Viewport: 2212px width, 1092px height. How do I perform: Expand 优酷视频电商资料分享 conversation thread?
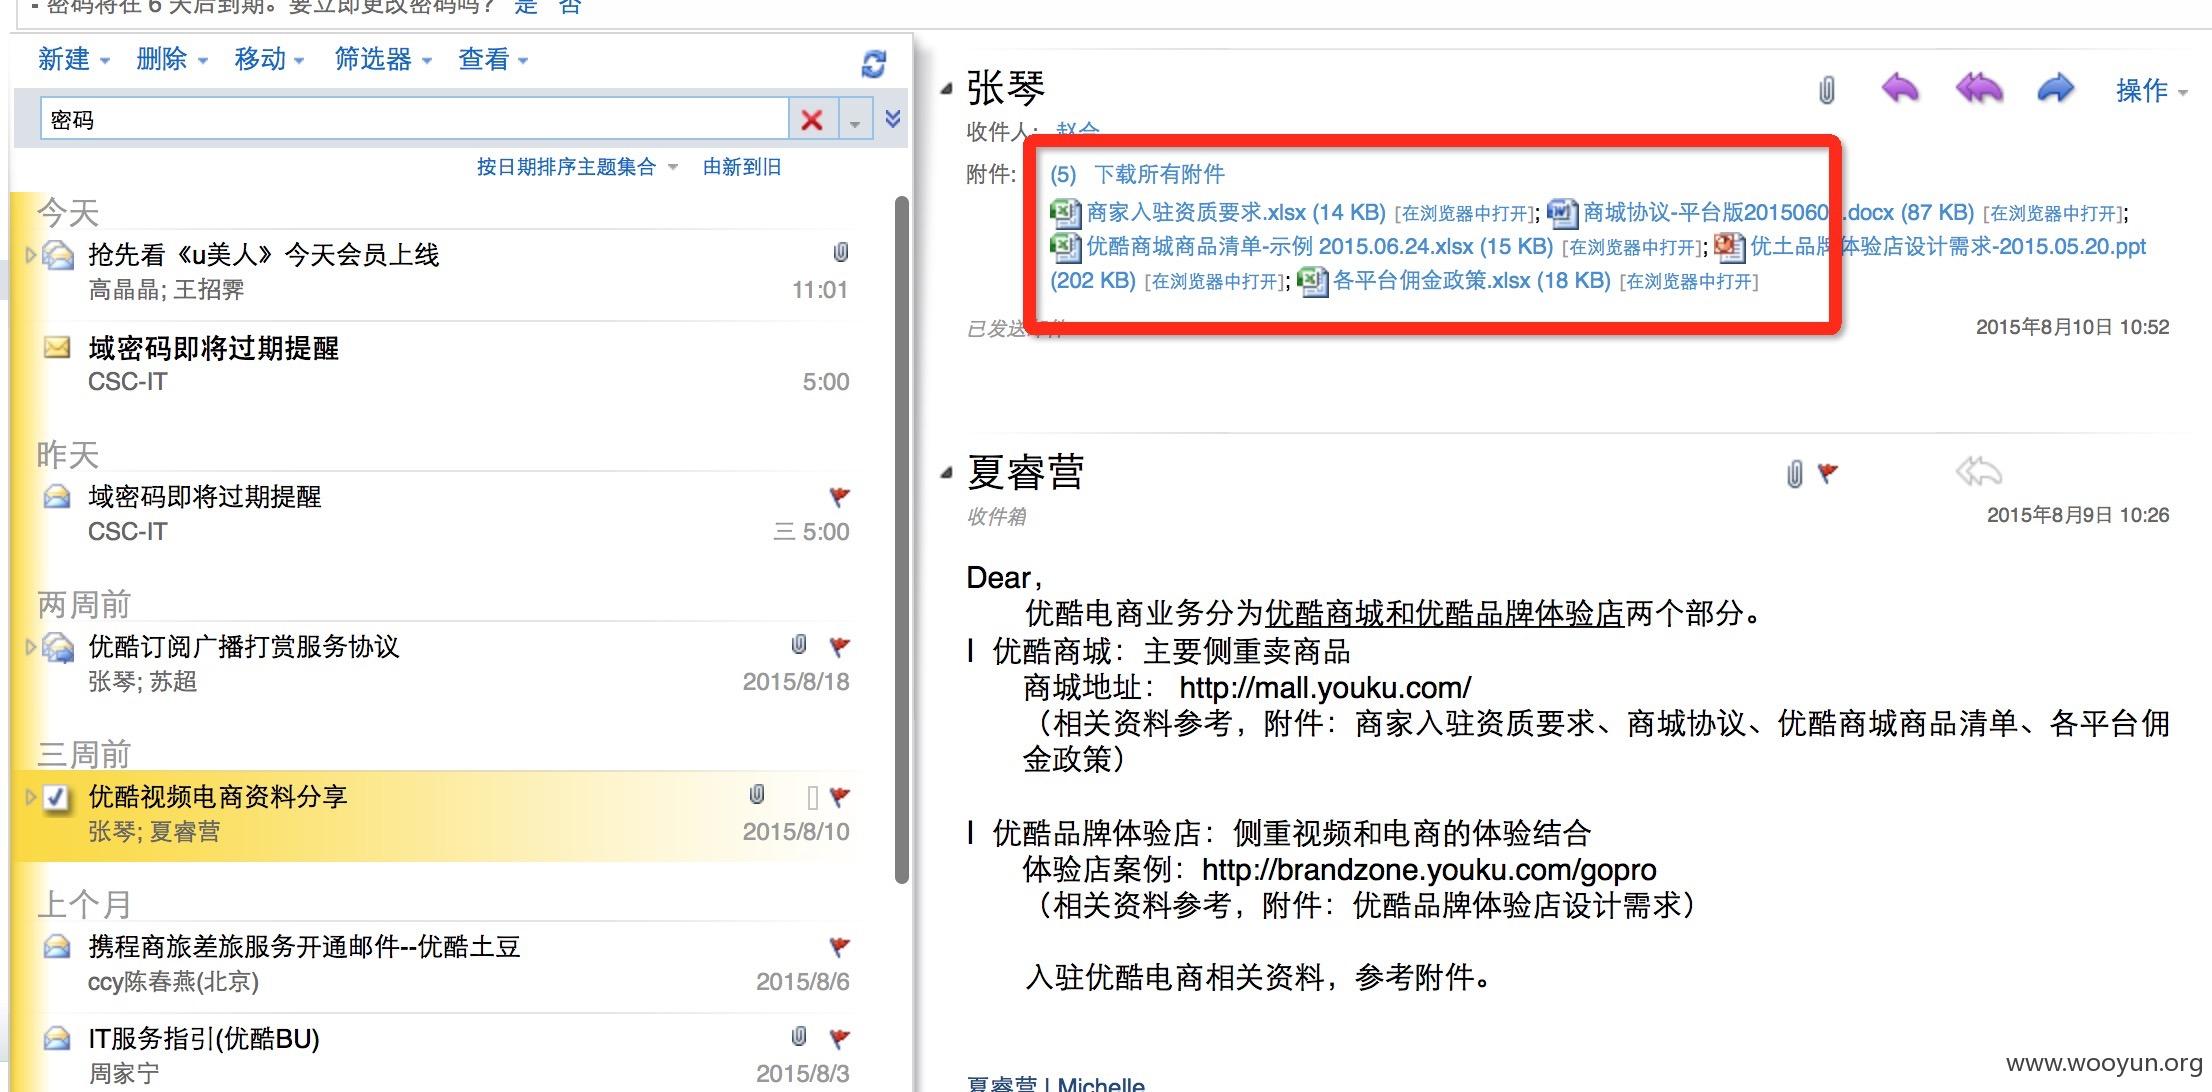pyautogui.click(x=31, y=797)
